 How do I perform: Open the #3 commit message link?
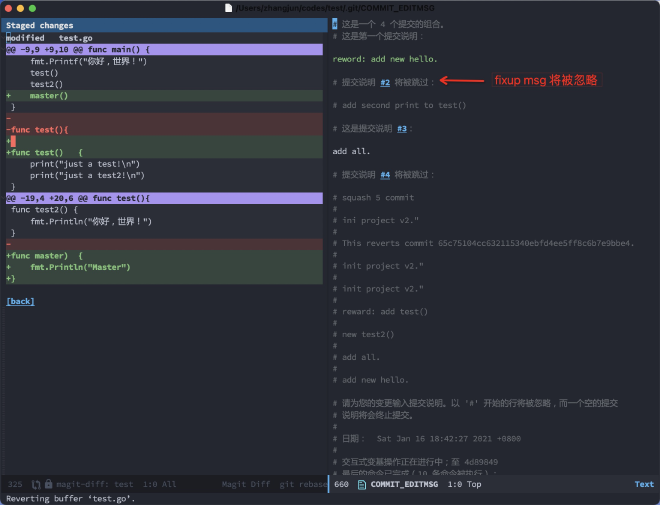(x=401, y=128)
